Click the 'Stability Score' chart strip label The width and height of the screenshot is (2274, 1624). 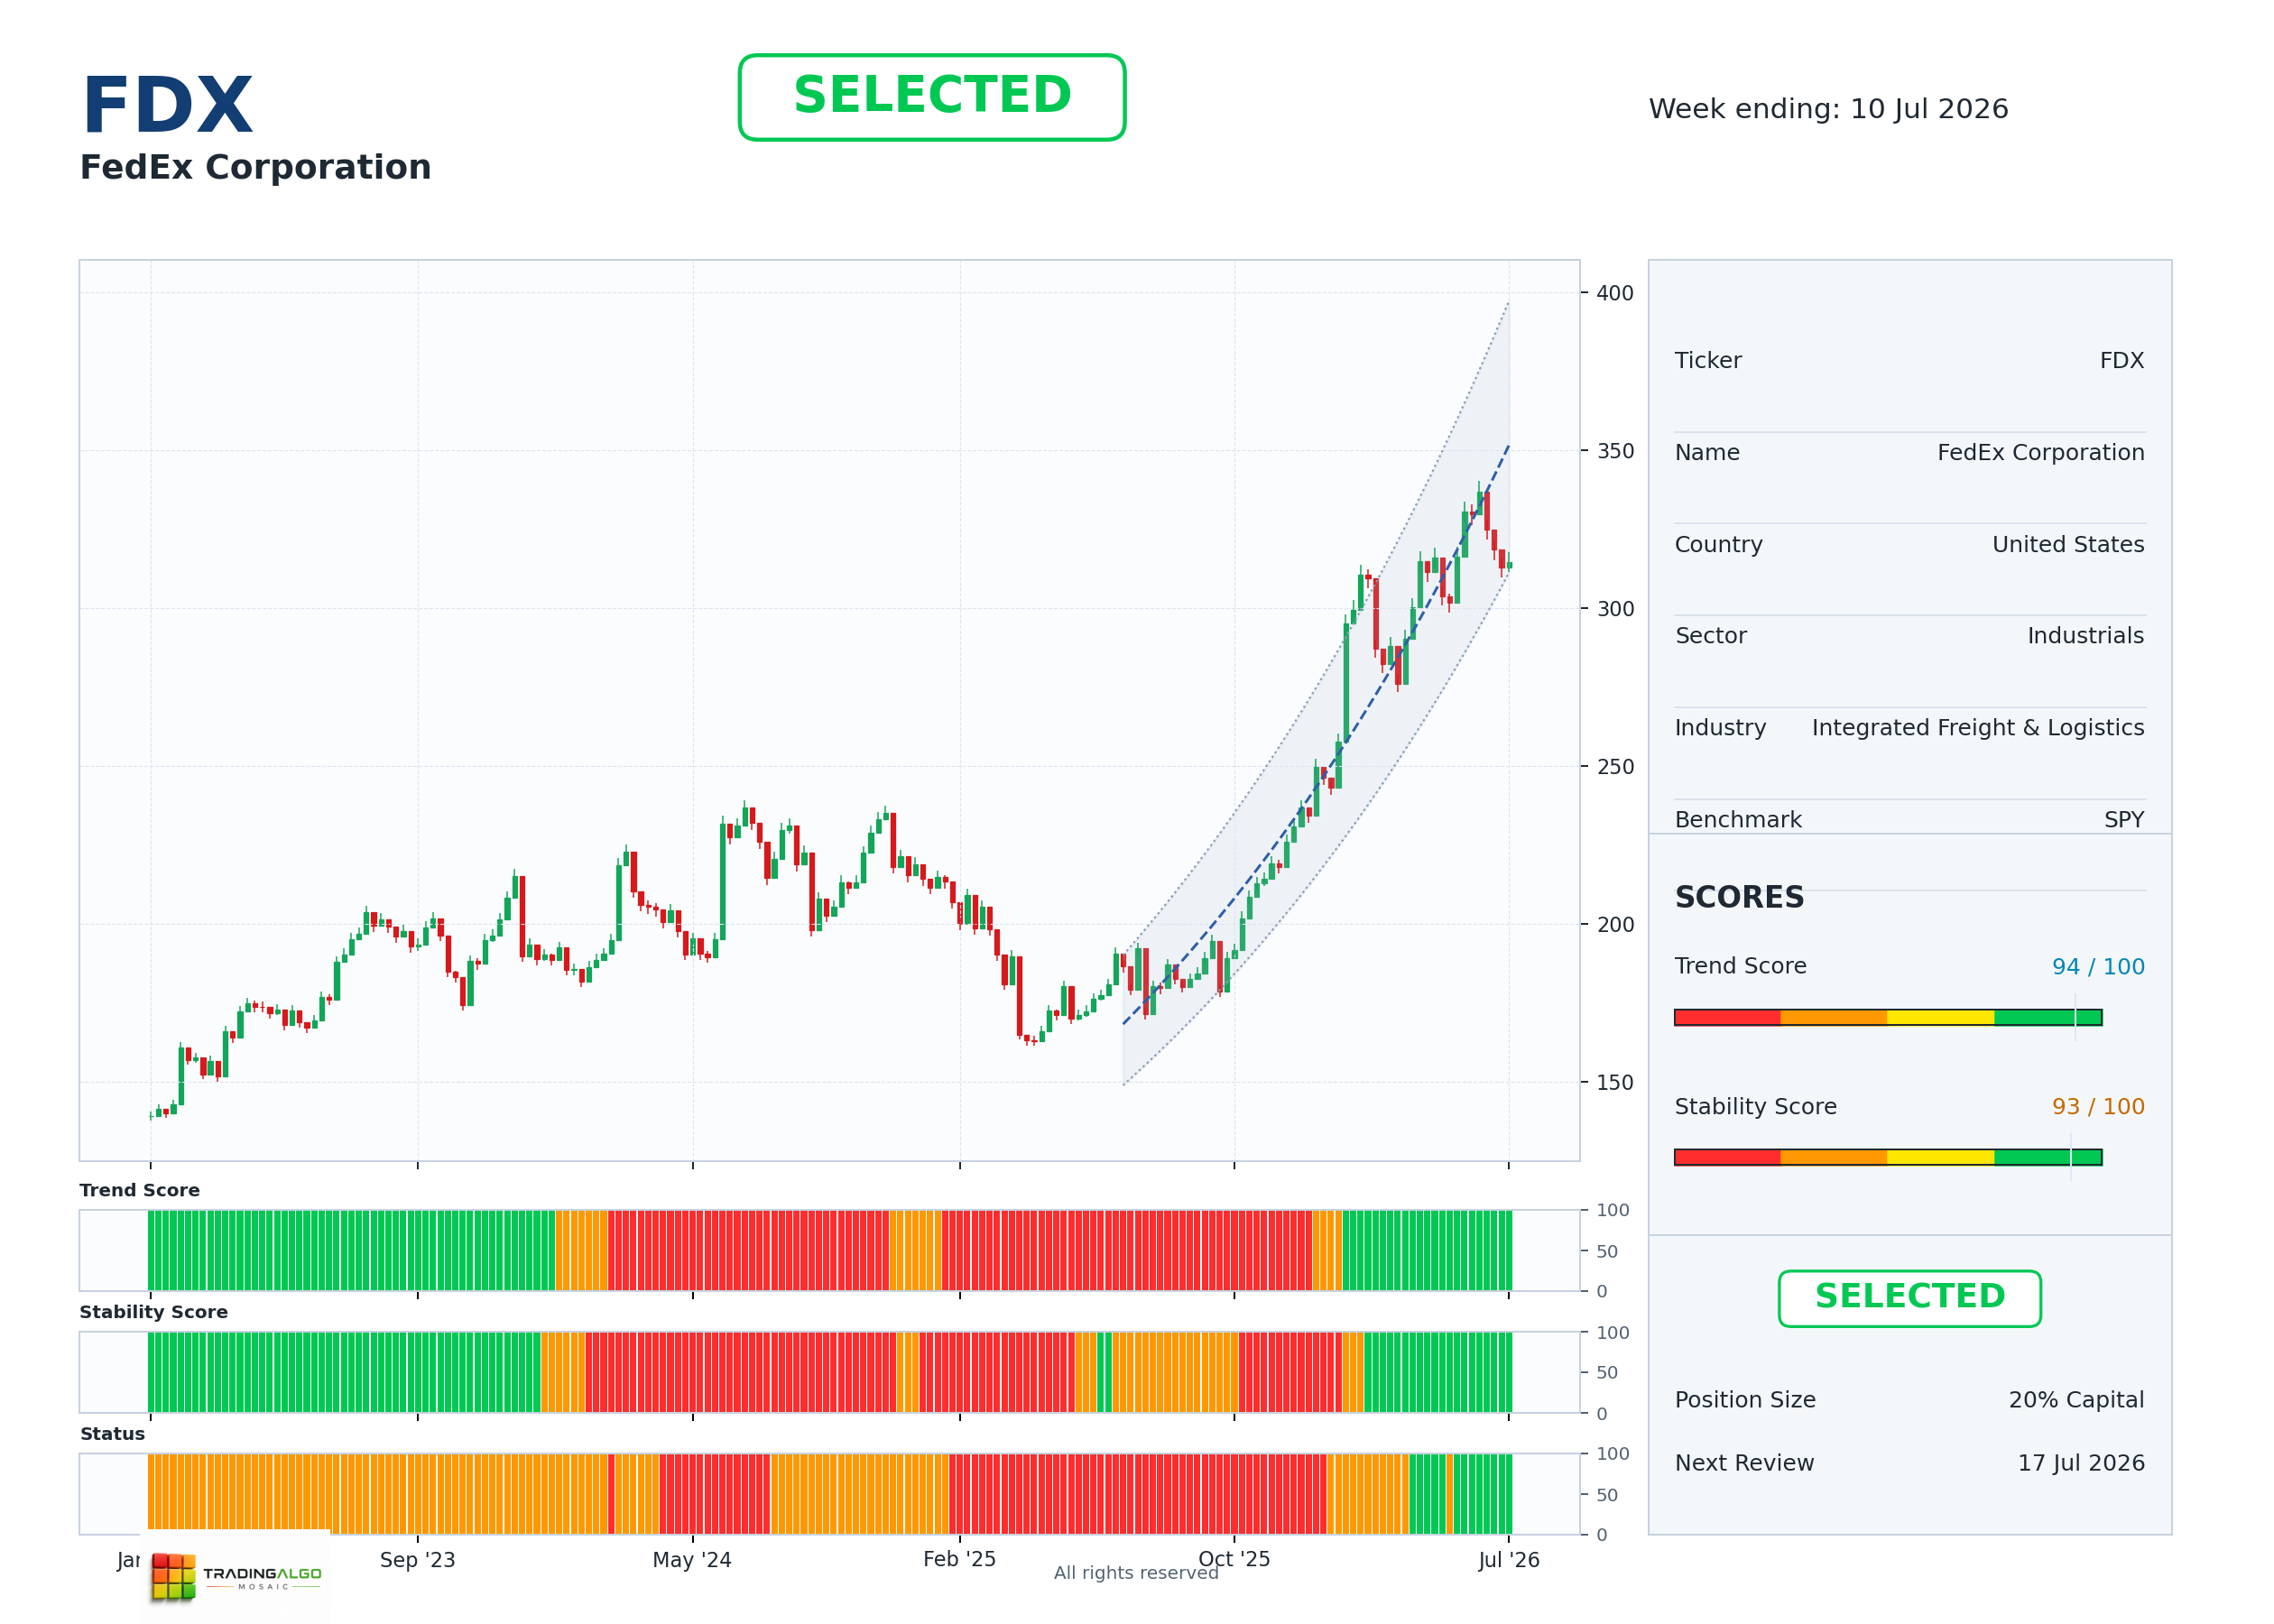tap(153, 1312)
